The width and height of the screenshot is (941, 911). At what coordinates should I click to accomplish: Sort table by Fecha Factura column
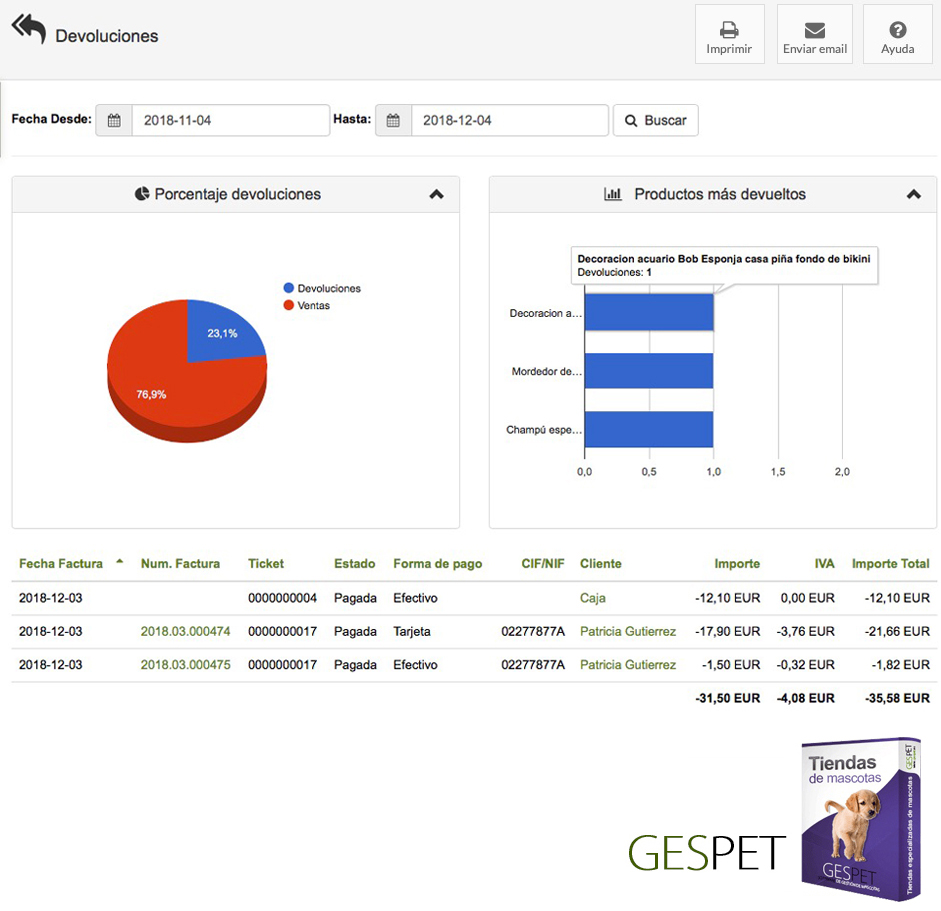[x=61, y=563]
